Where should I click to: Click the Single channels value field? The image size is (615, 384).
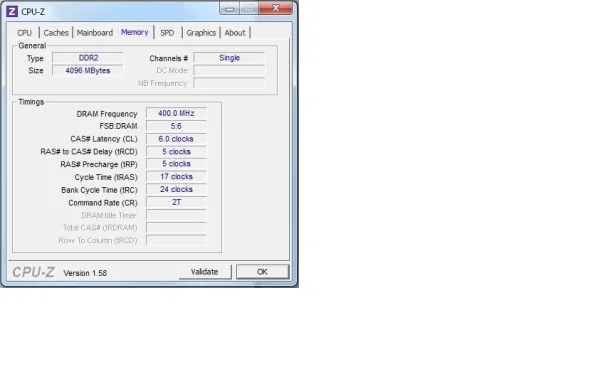pyautogui.click(x=229, y=58)
